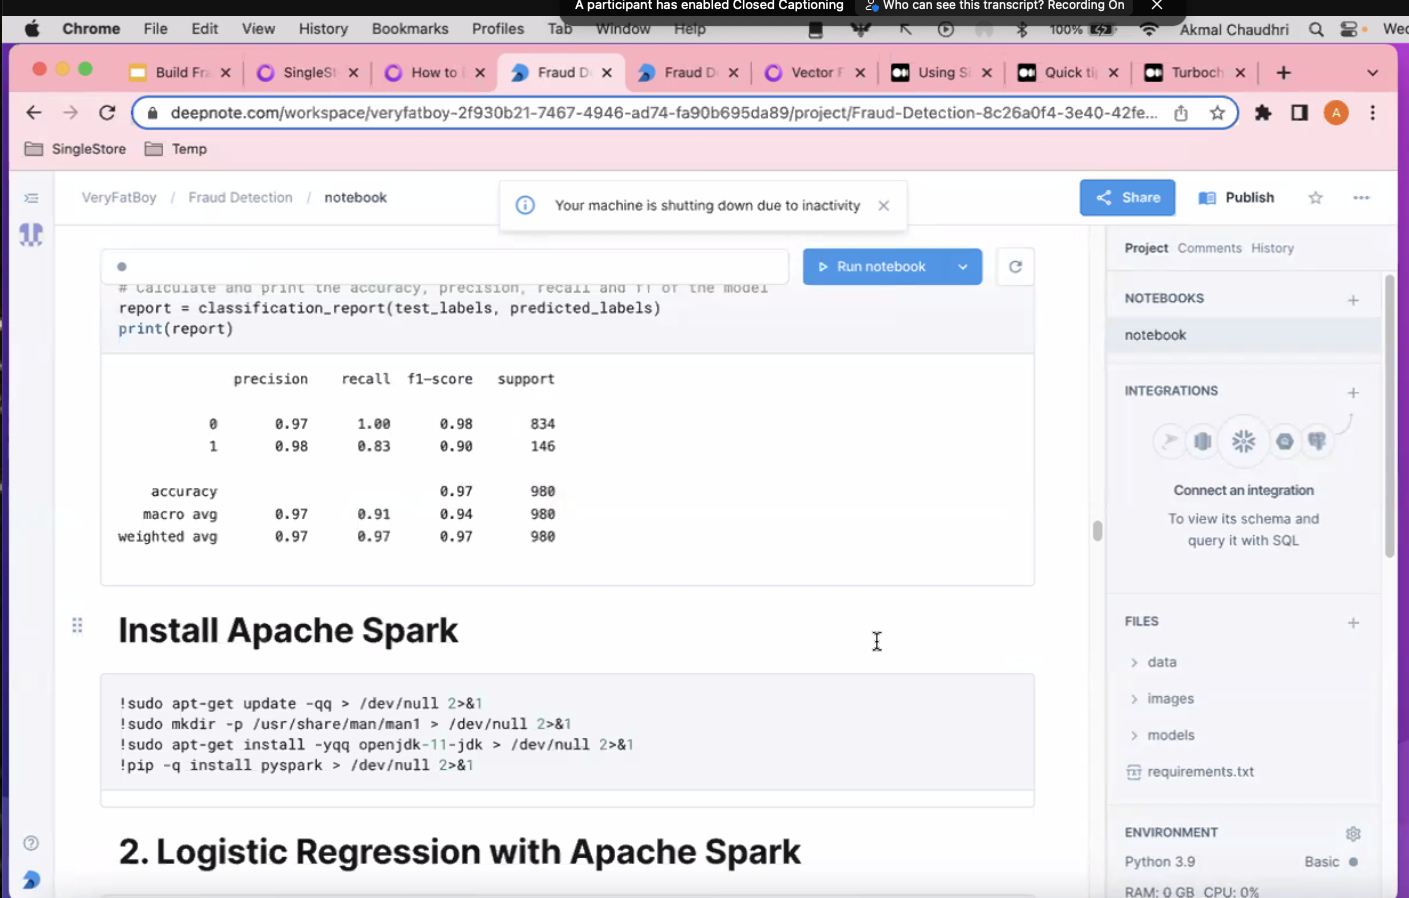The width and height of the screenshot is (1409, 898).
Task: Open the three-dot project options menu
Action: (1361, 198)
